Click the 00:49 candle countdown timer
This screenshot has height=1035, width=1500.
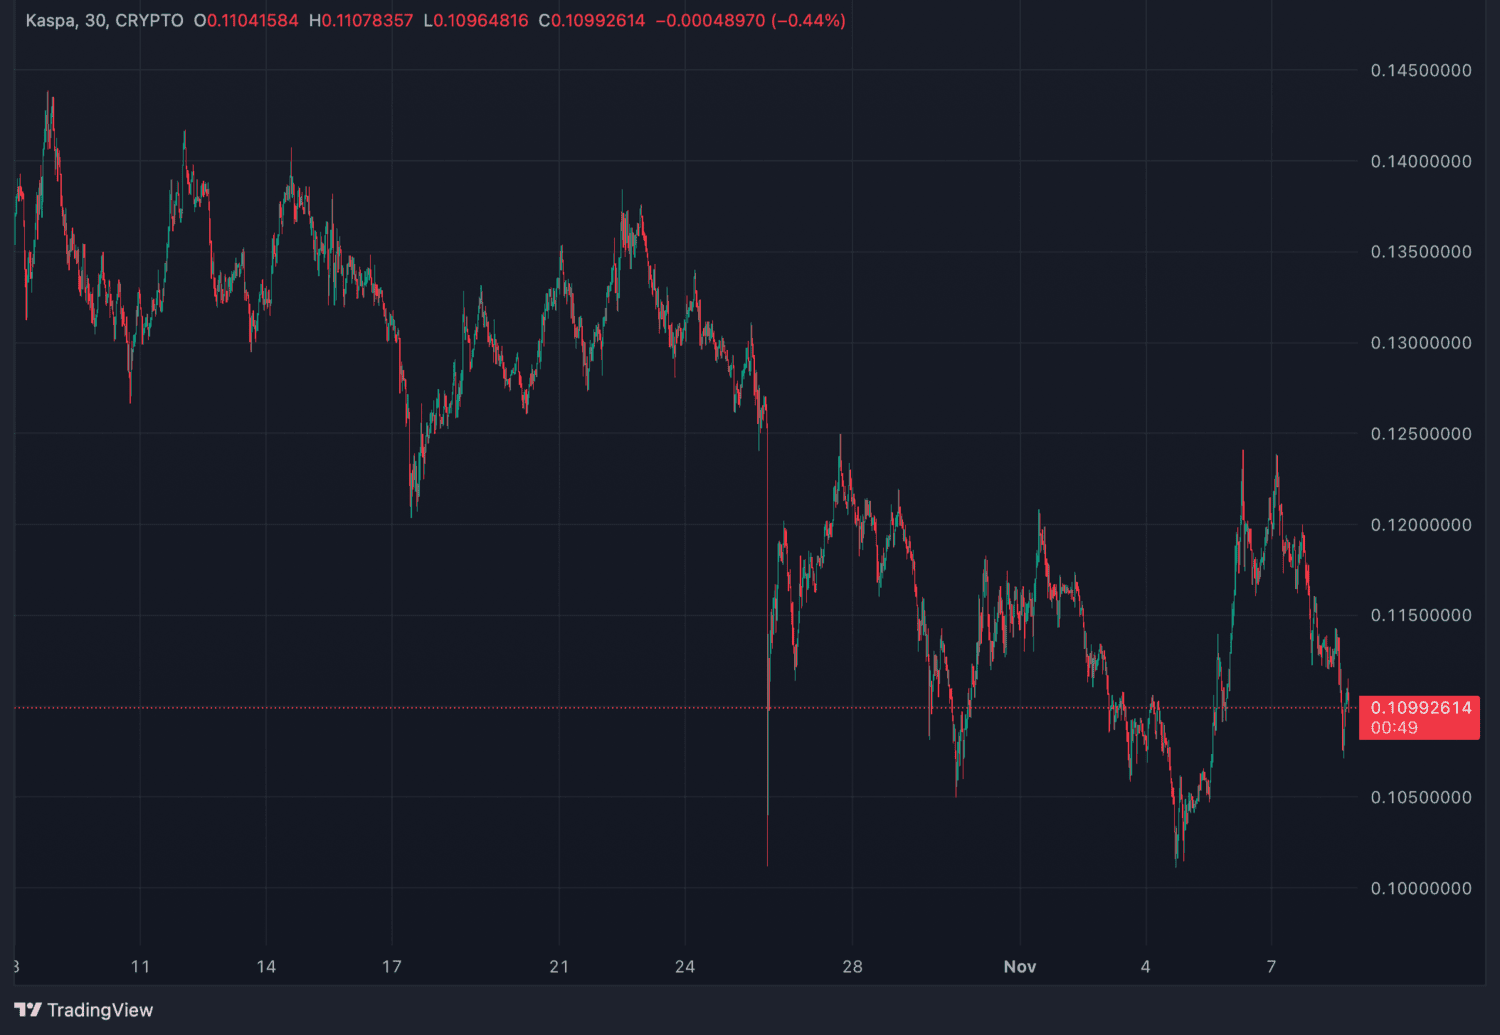pyautogui.click(x=1394, y=728)
